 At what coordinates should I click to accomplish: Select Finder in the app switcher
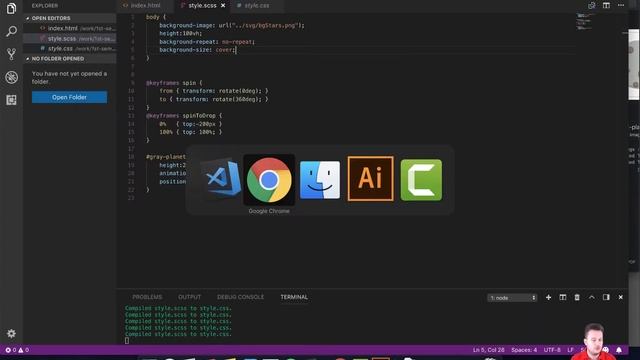tap(320, 180)
